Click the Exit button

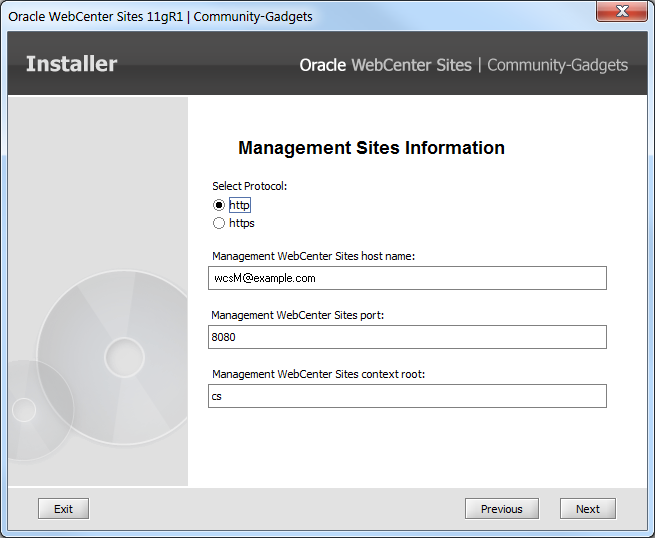pos(63,508)
